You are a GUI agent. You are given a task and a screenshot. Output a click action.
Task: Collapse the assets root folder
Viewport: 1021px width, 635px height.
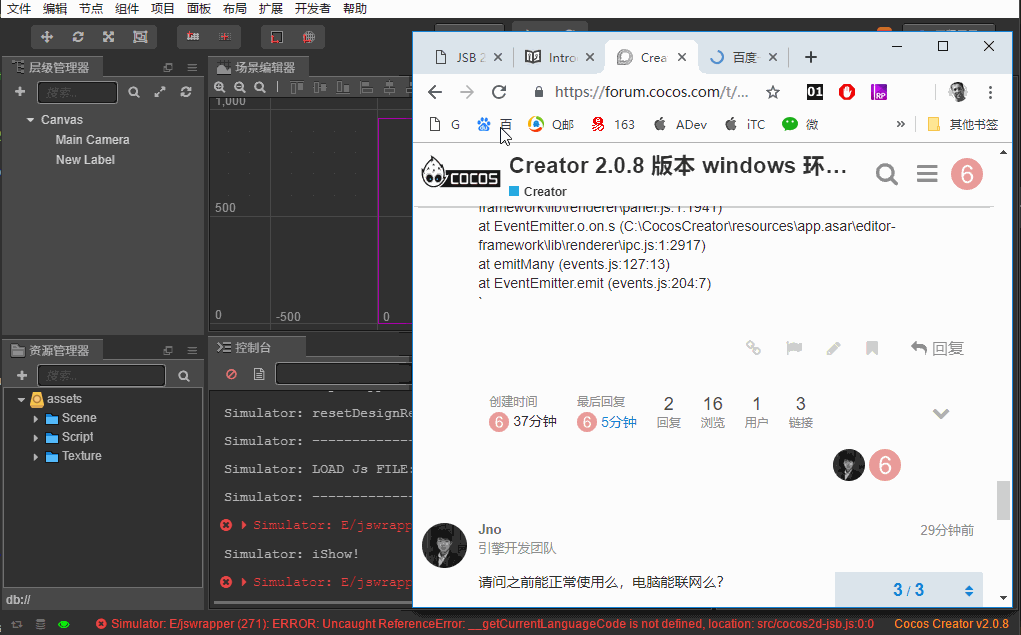click(21, 399)
